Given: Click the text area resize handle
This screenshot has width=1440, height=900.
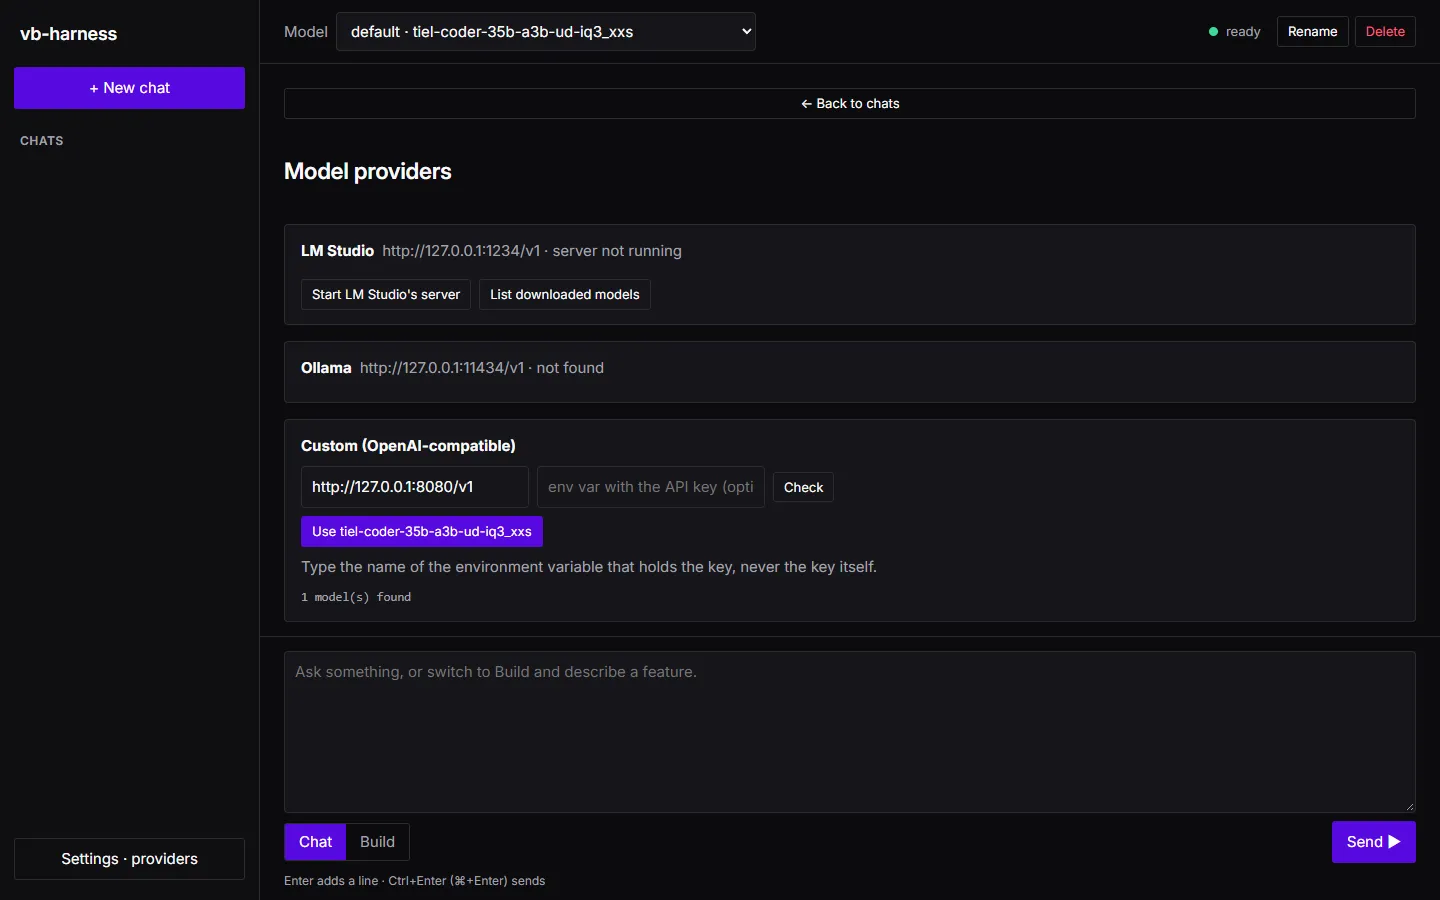Looking at the screenshot, I should (1409, 806).
